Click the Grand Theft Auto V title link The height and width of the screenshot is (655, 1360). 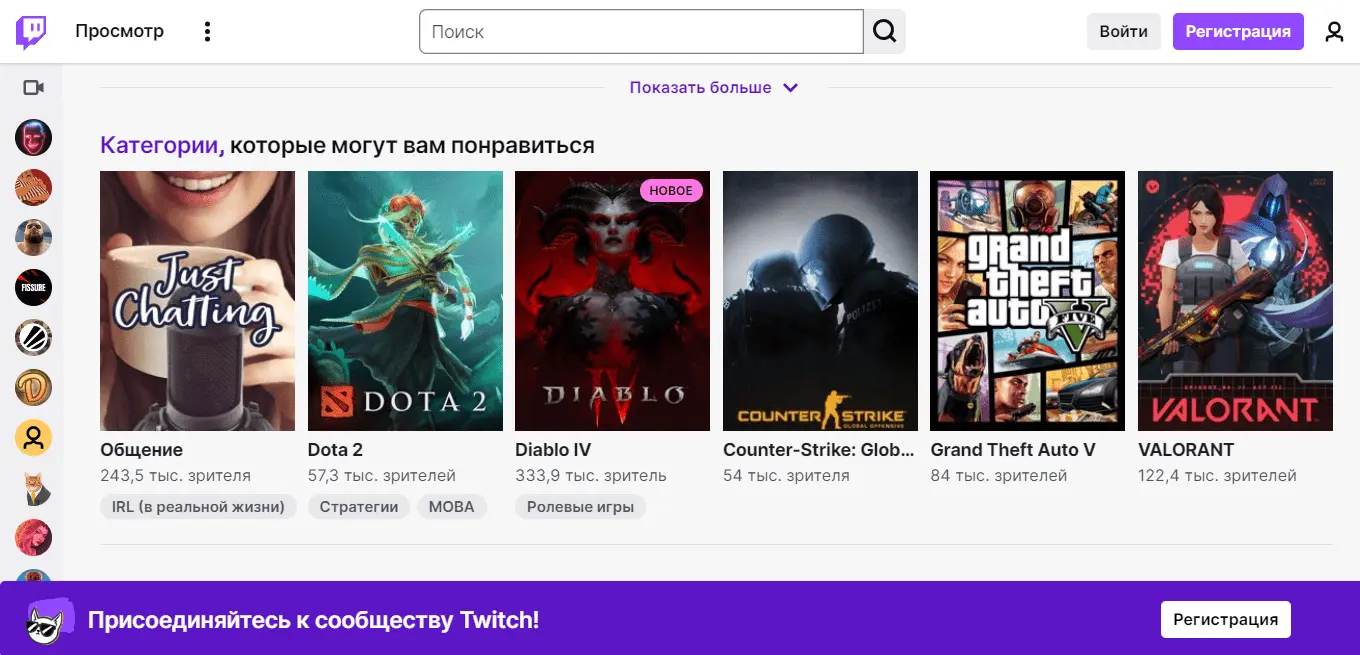[1013, 450]
